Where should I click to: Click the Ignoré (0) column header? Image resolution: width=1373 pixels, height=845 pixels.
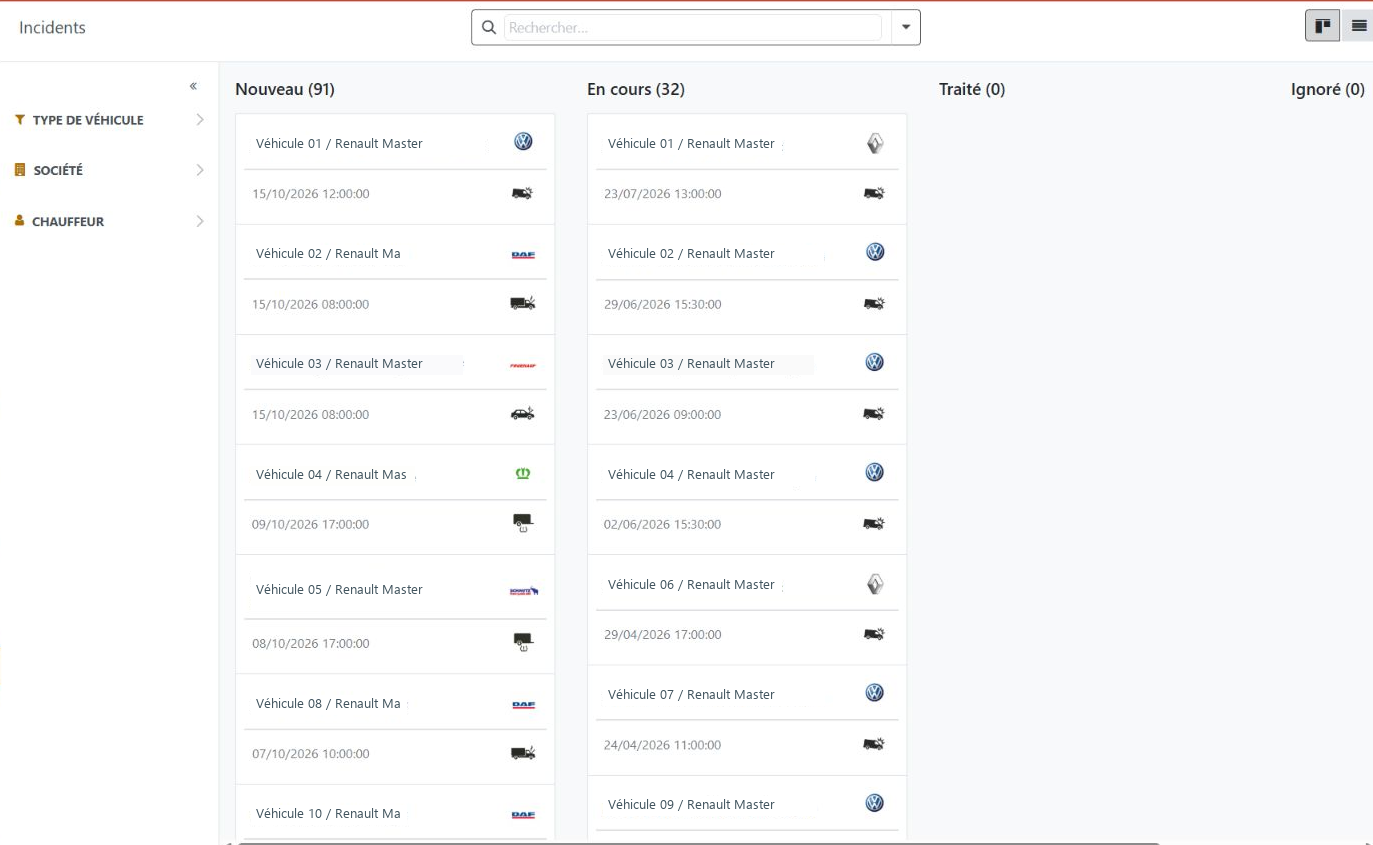tap(1328, 90)
